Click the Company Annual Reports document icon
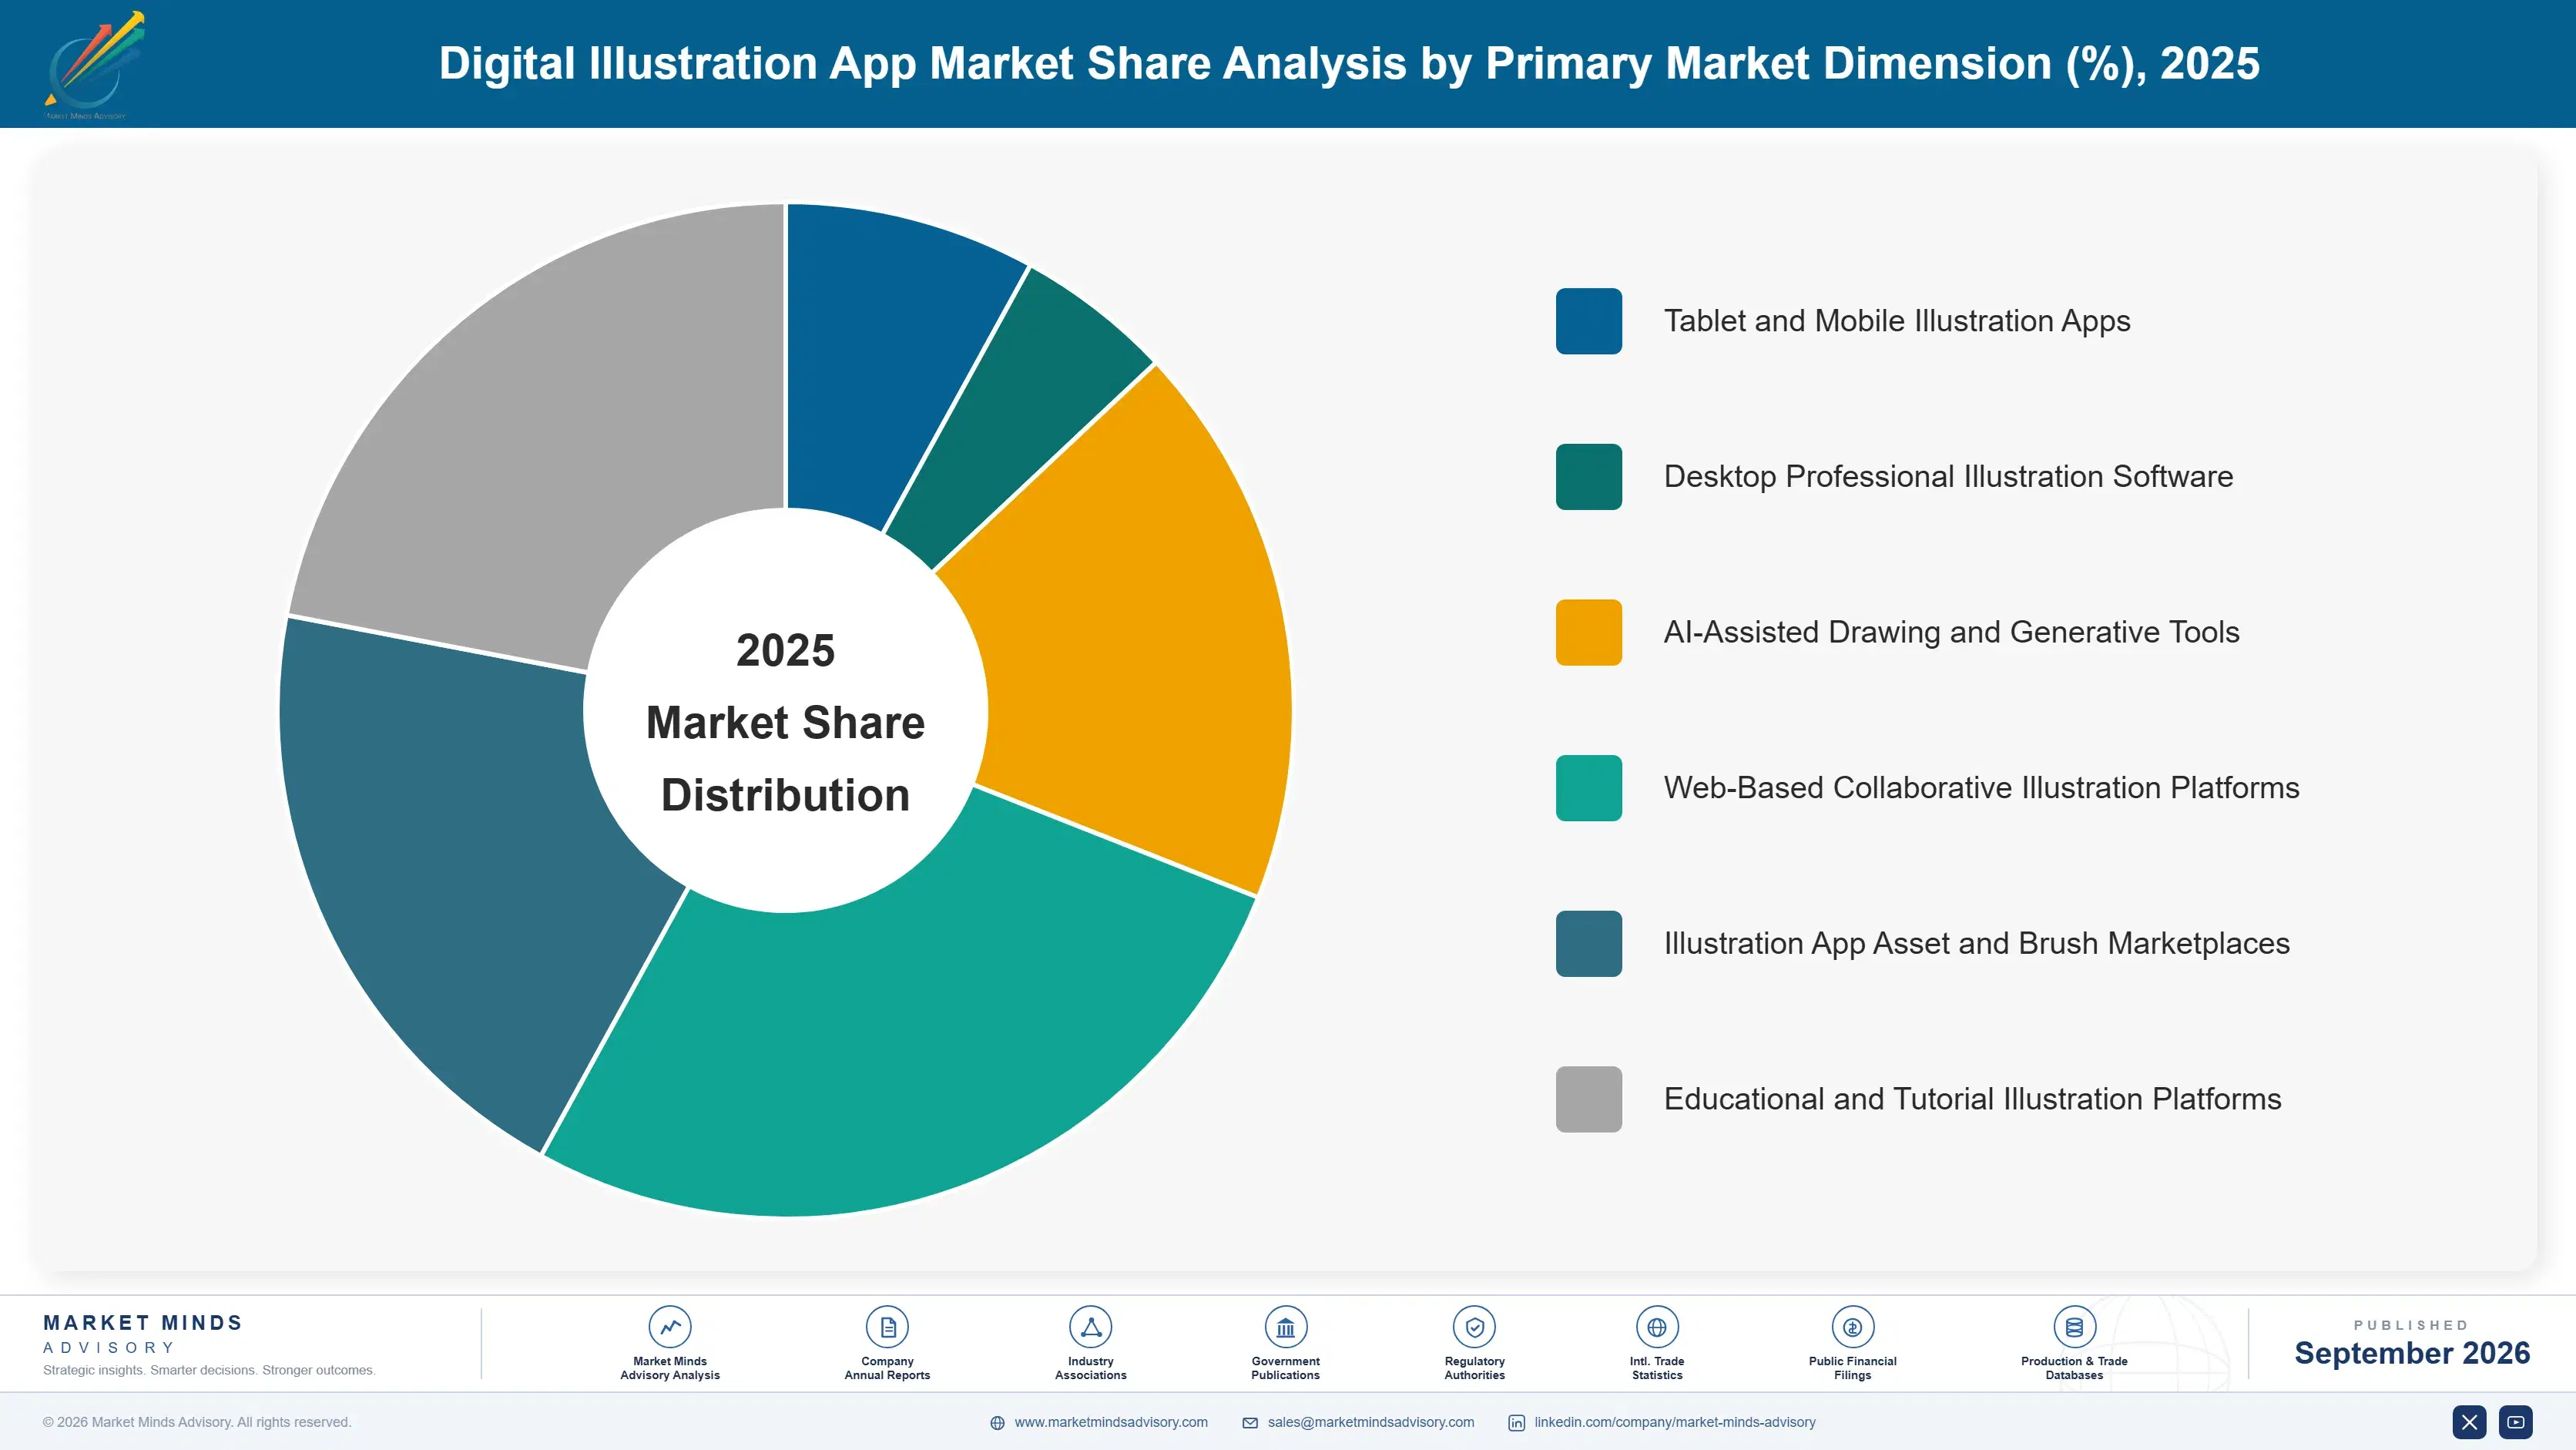 (x=887, y=1327)
